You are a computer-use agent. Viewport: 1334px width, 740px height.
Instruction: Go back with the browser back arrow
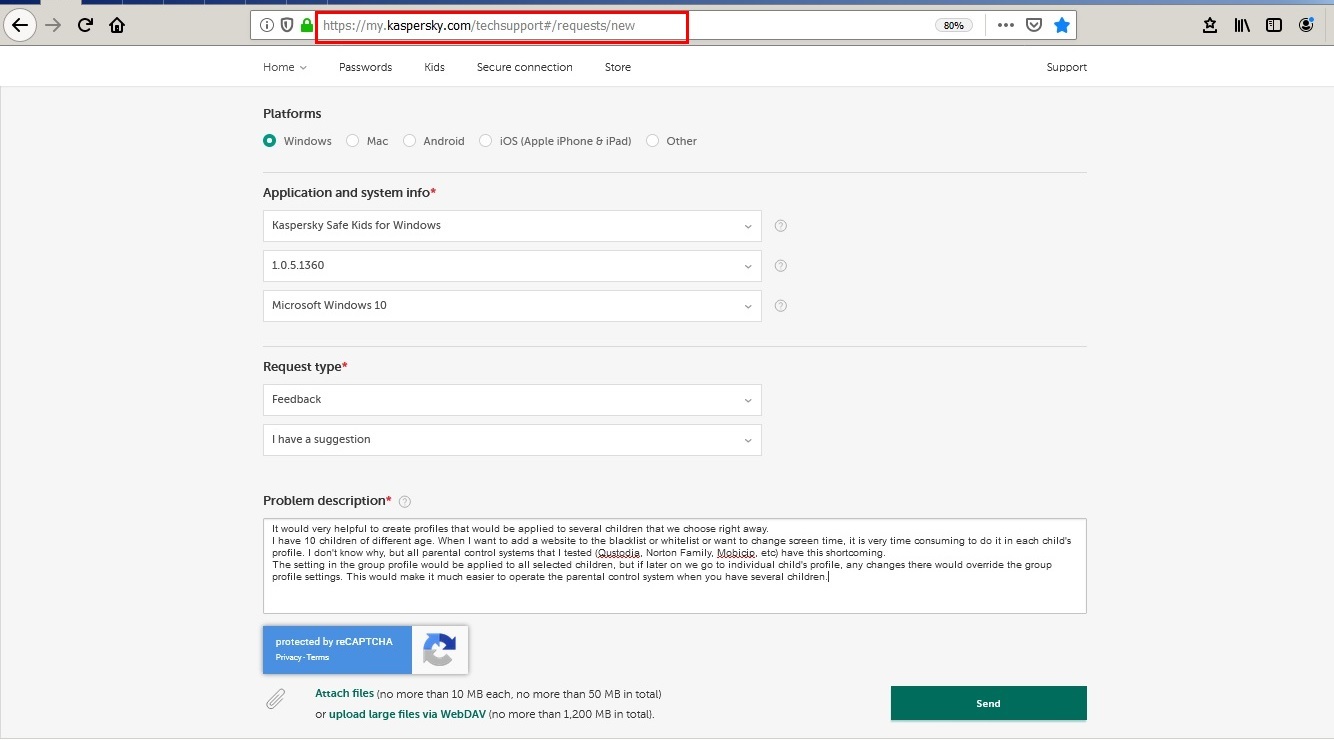(x=20, y=25)
